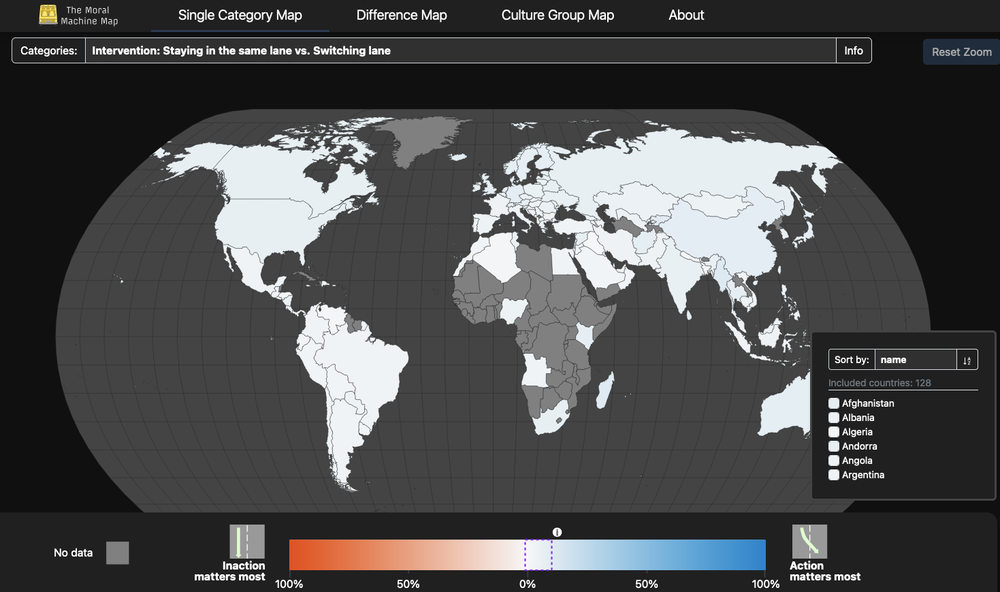1000x592 pixels.
Task: Click the 'Action matters most' label
Action: coord(825,571)
